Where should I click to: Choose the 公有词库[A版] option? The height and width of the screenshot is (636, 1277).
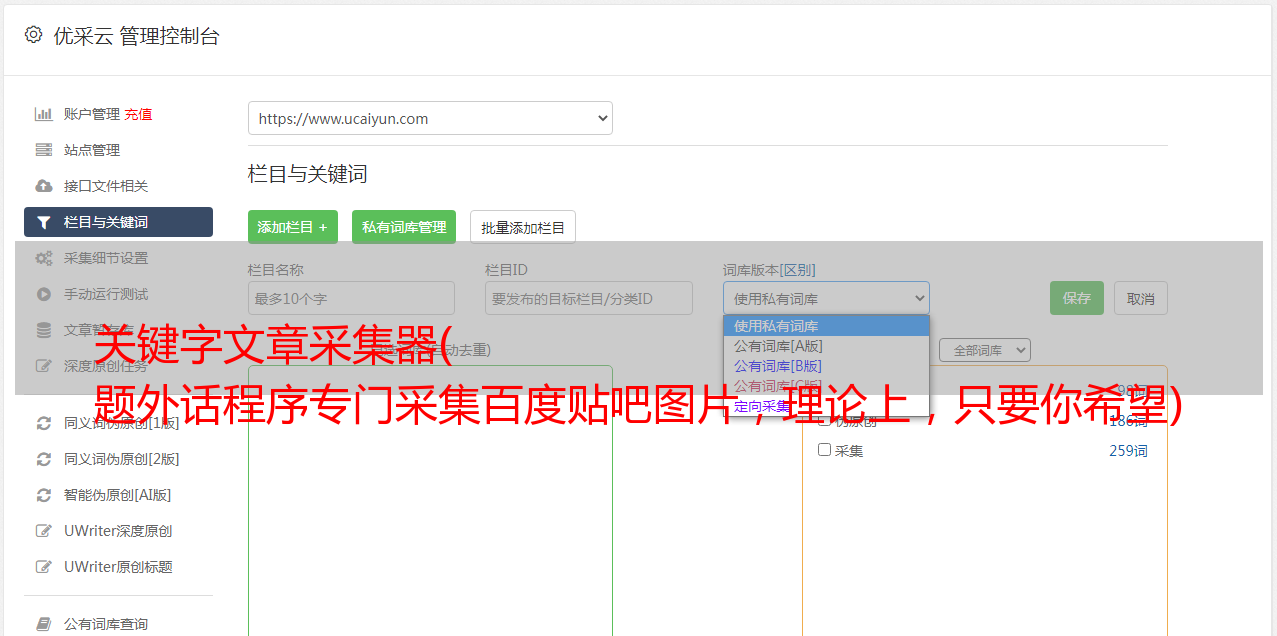point(826,346)
